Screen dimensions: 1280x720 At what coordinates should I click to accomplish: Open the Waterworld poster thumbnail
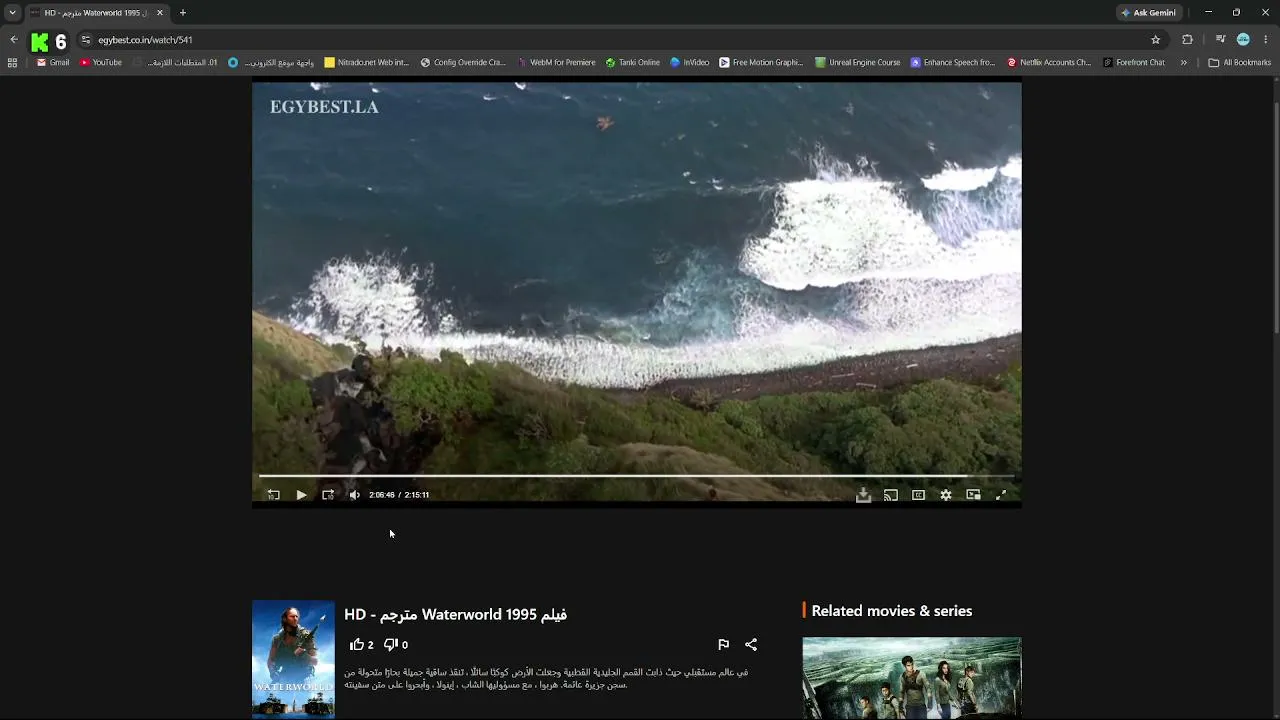coord(293,659)
